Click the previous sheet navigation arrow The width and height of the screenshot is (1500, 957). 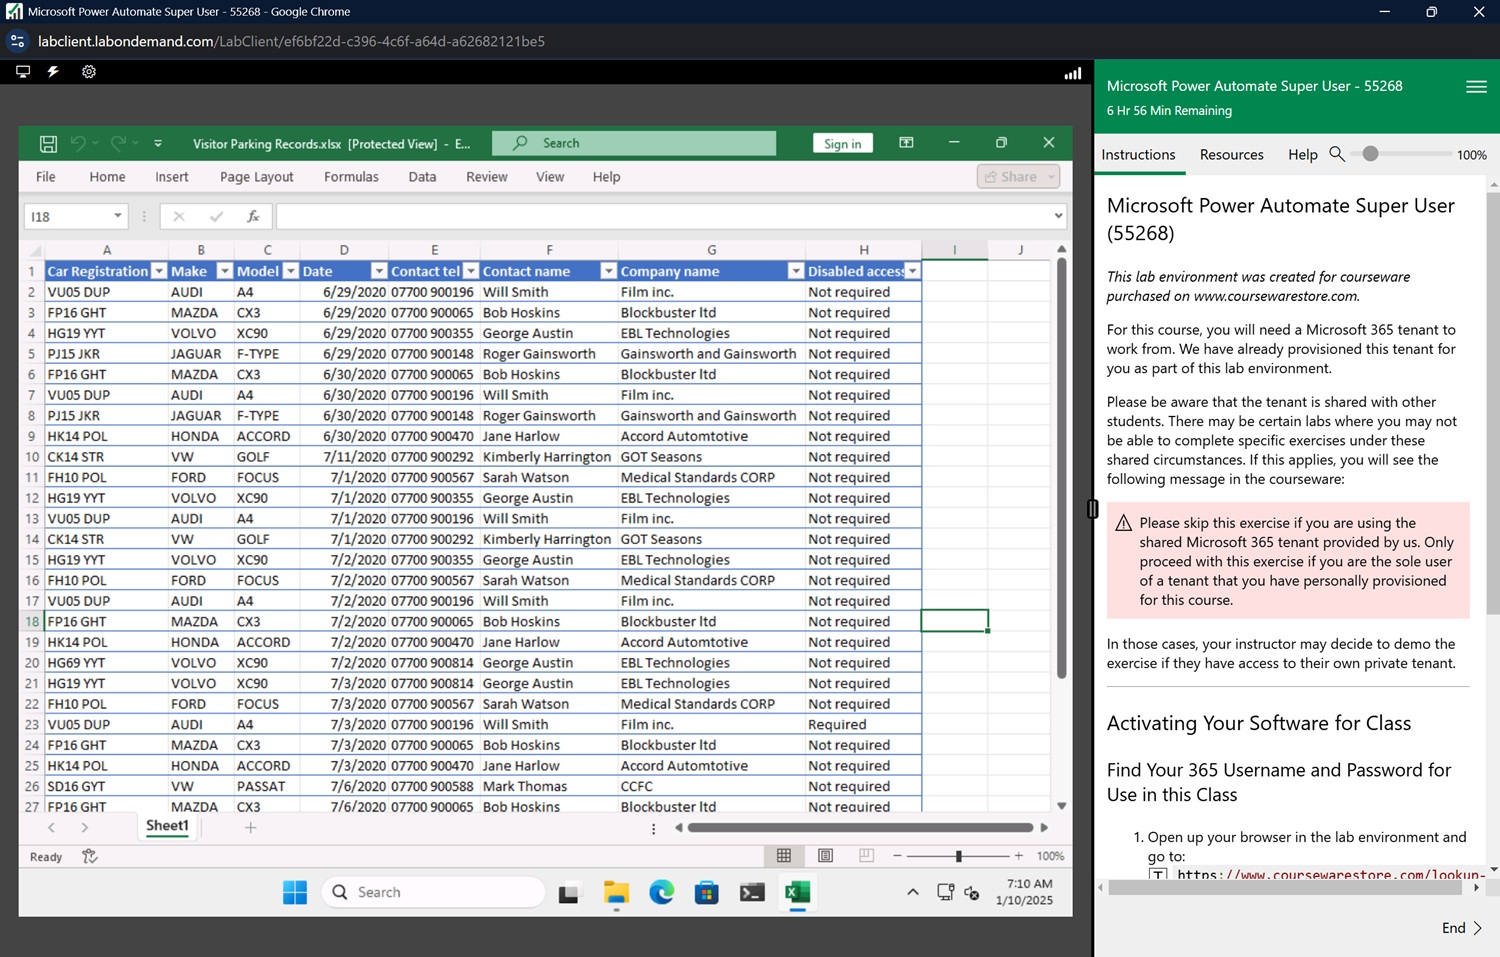coord(52,827)
